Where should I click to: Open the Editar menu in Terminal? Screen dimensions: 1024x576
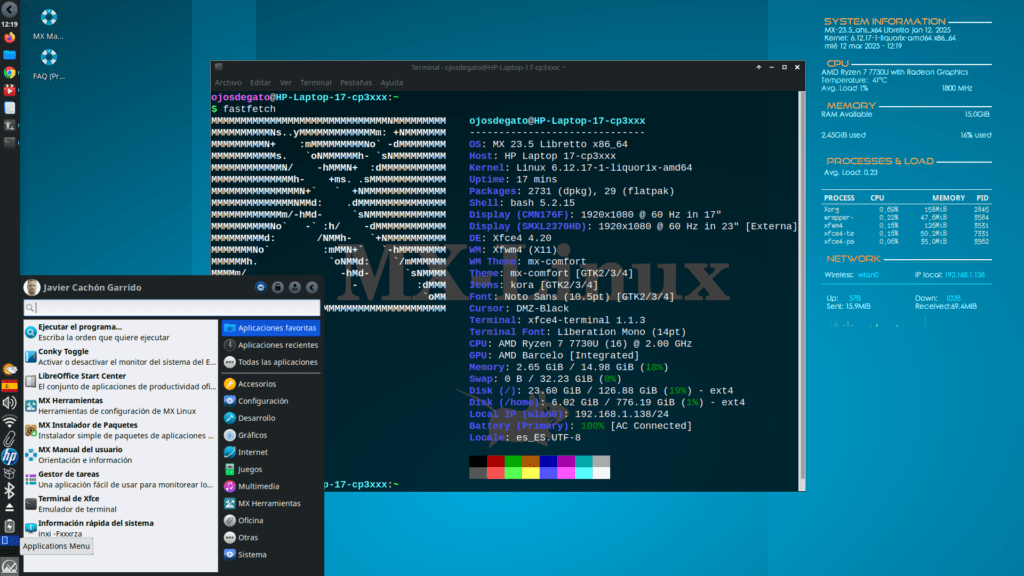260,83
